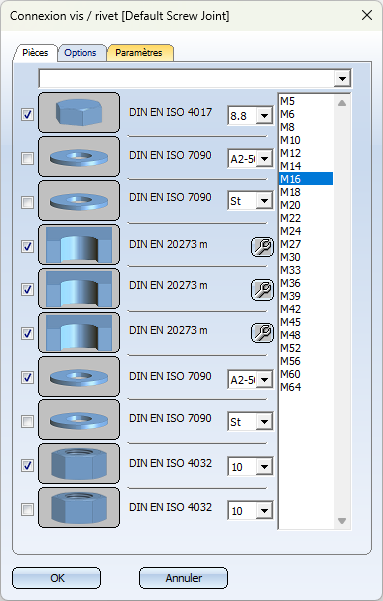Viewport: 383px width, 601px height.
Task: Confirm the dialog with OK
Action: [x=57, y=578]
